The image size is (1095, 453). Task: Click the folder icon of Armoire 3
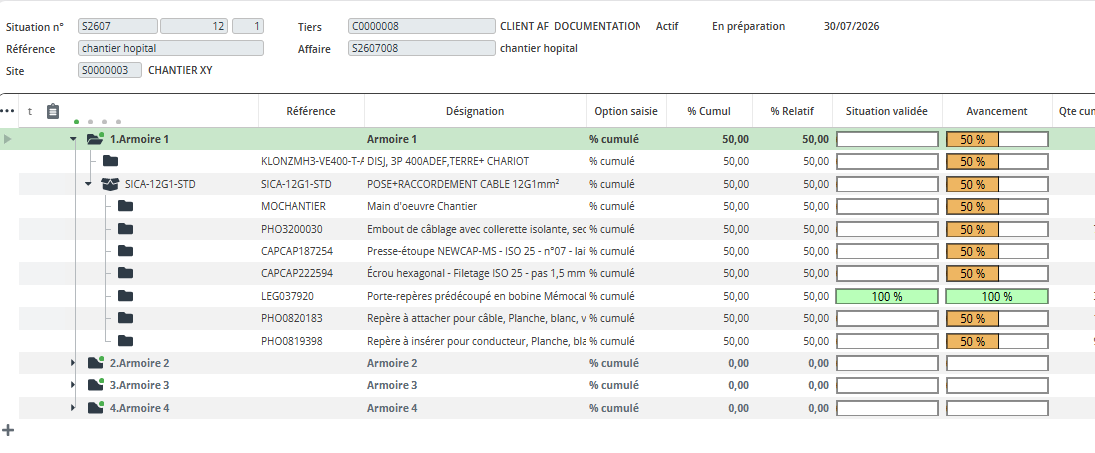[x=96, y=385]
